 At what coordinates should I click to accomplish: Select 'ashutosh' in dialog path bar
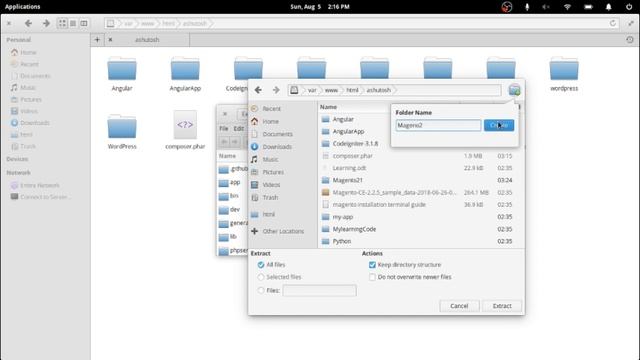tap(378, 90)
